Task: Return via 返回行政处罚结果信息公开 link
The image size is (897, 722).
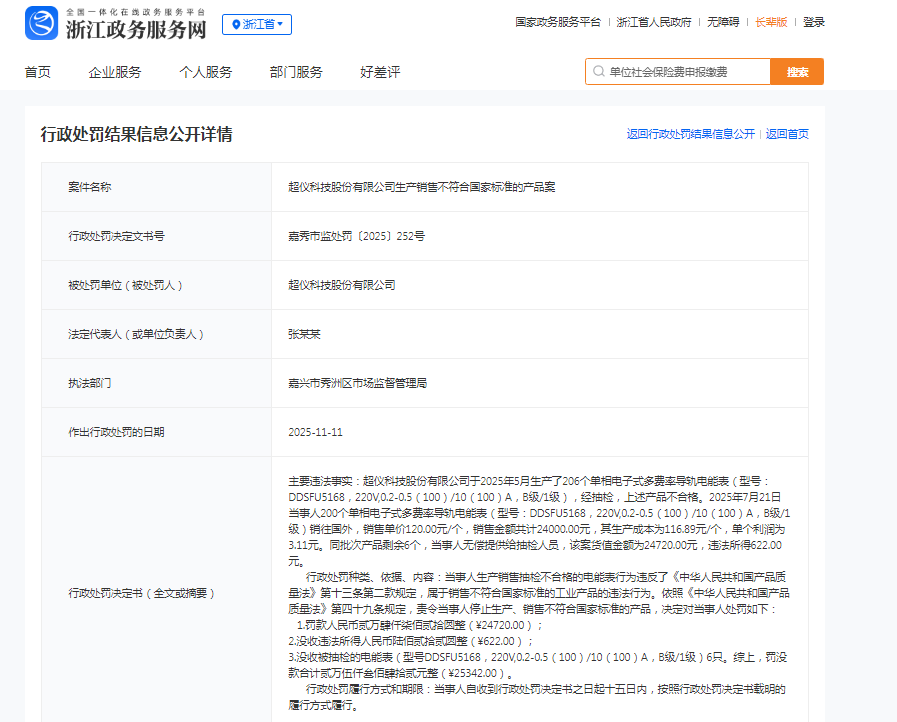Action: click(x=690, y=134)
